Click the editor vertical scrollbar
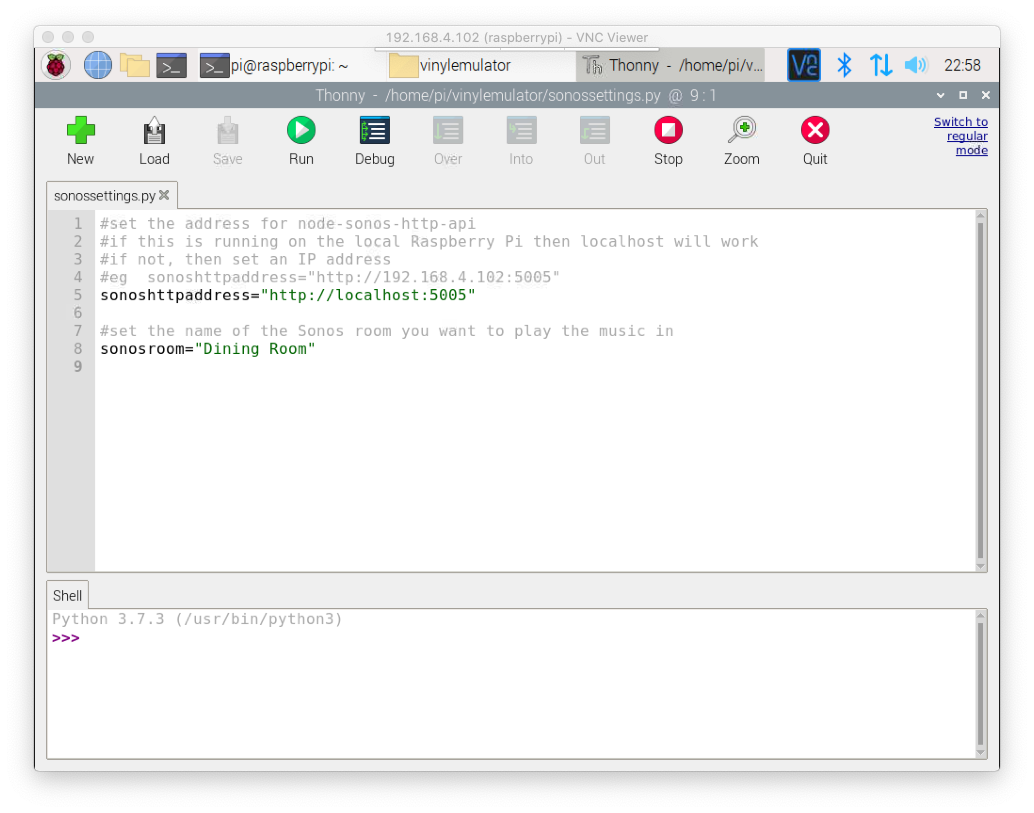This screenshot has height=813, width=1034. pyautogui.click(x=981, y=390)
